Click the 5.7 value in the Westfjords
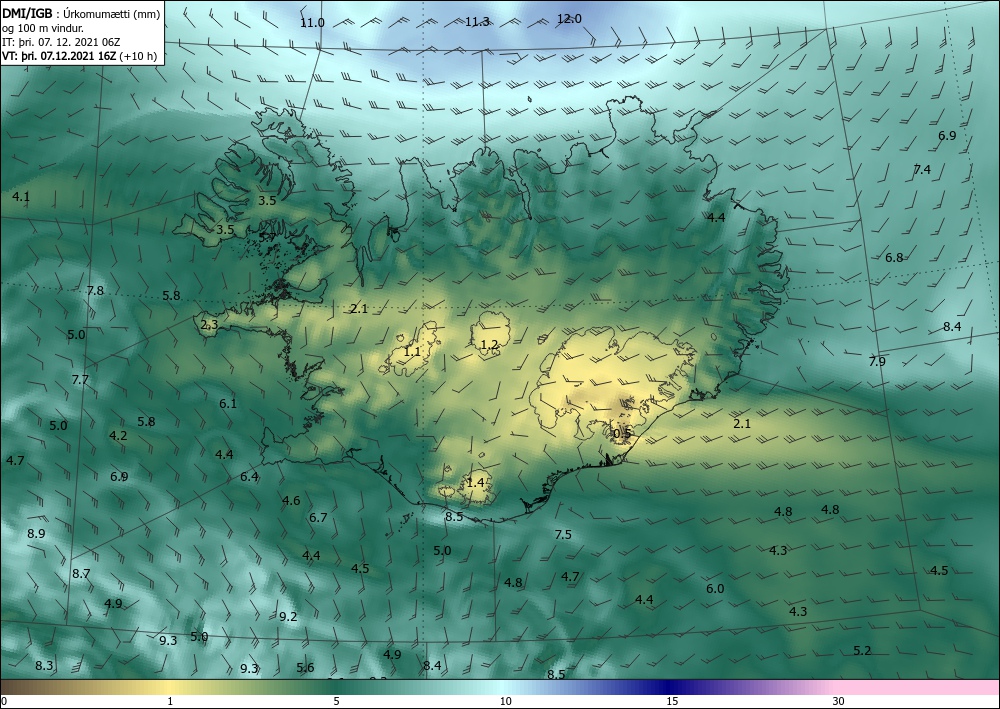1000x709 pixels. [x=267, y=237]
